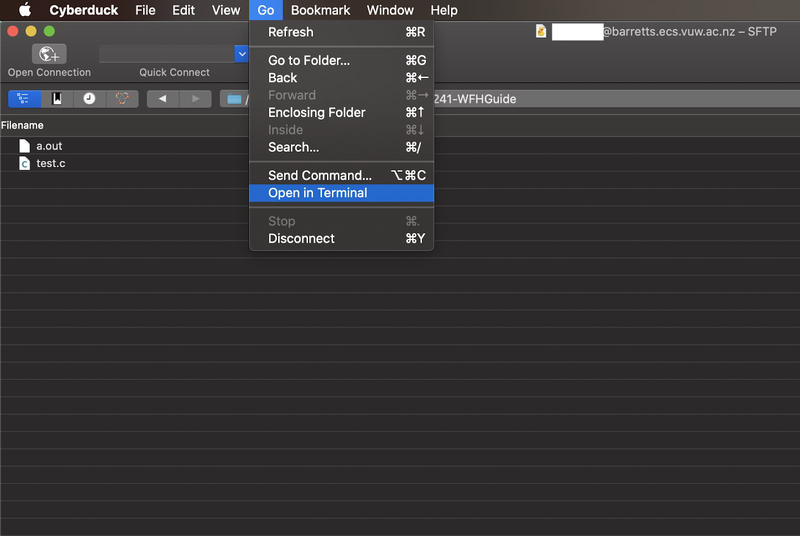Choose Send Command... menu item
Screen dimensions: 800x536
[341, 175]
